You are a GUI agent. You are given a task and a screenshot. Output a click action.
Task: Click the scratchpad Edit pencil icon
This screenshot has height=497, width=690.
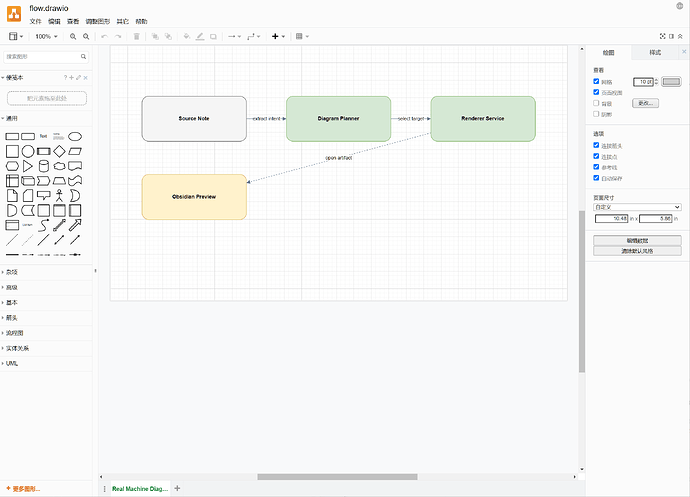pos(78,77)
